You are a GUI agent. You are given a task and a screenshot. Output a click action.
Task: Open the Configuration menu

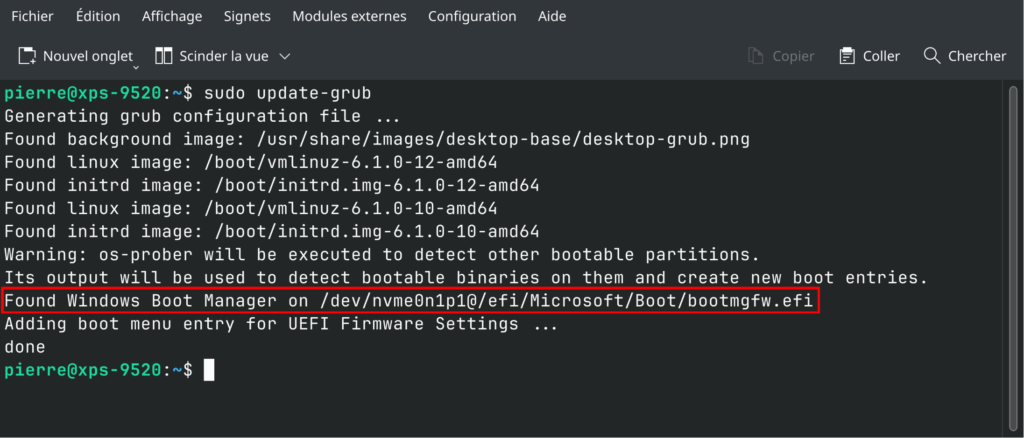tap(472, 16)
